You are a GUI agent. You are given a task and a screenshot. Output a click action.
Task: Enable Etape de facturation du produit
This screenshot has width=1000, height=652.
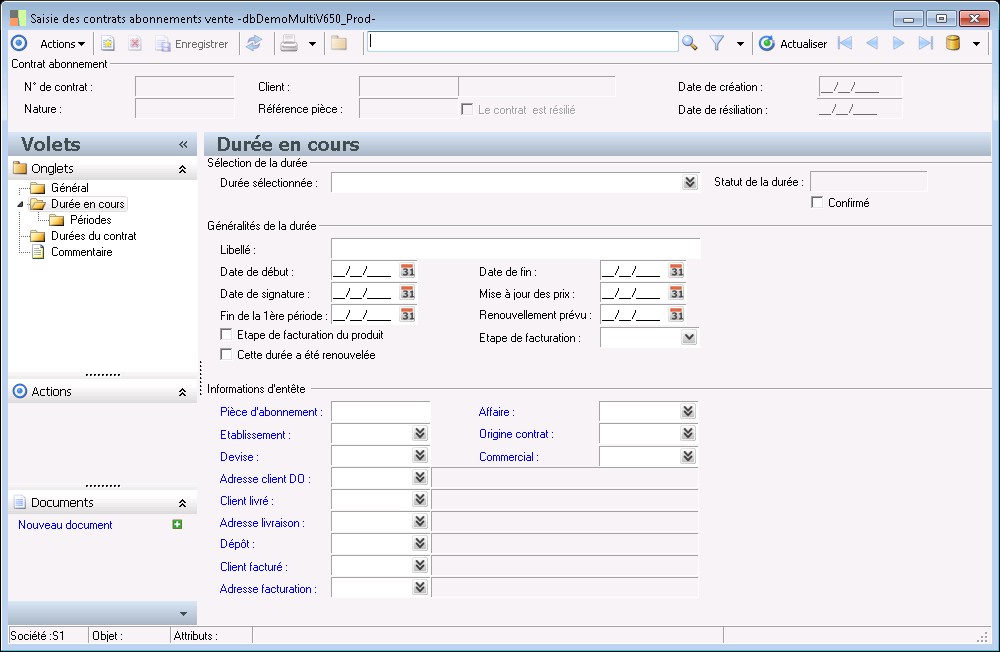(x=226, y=335)
